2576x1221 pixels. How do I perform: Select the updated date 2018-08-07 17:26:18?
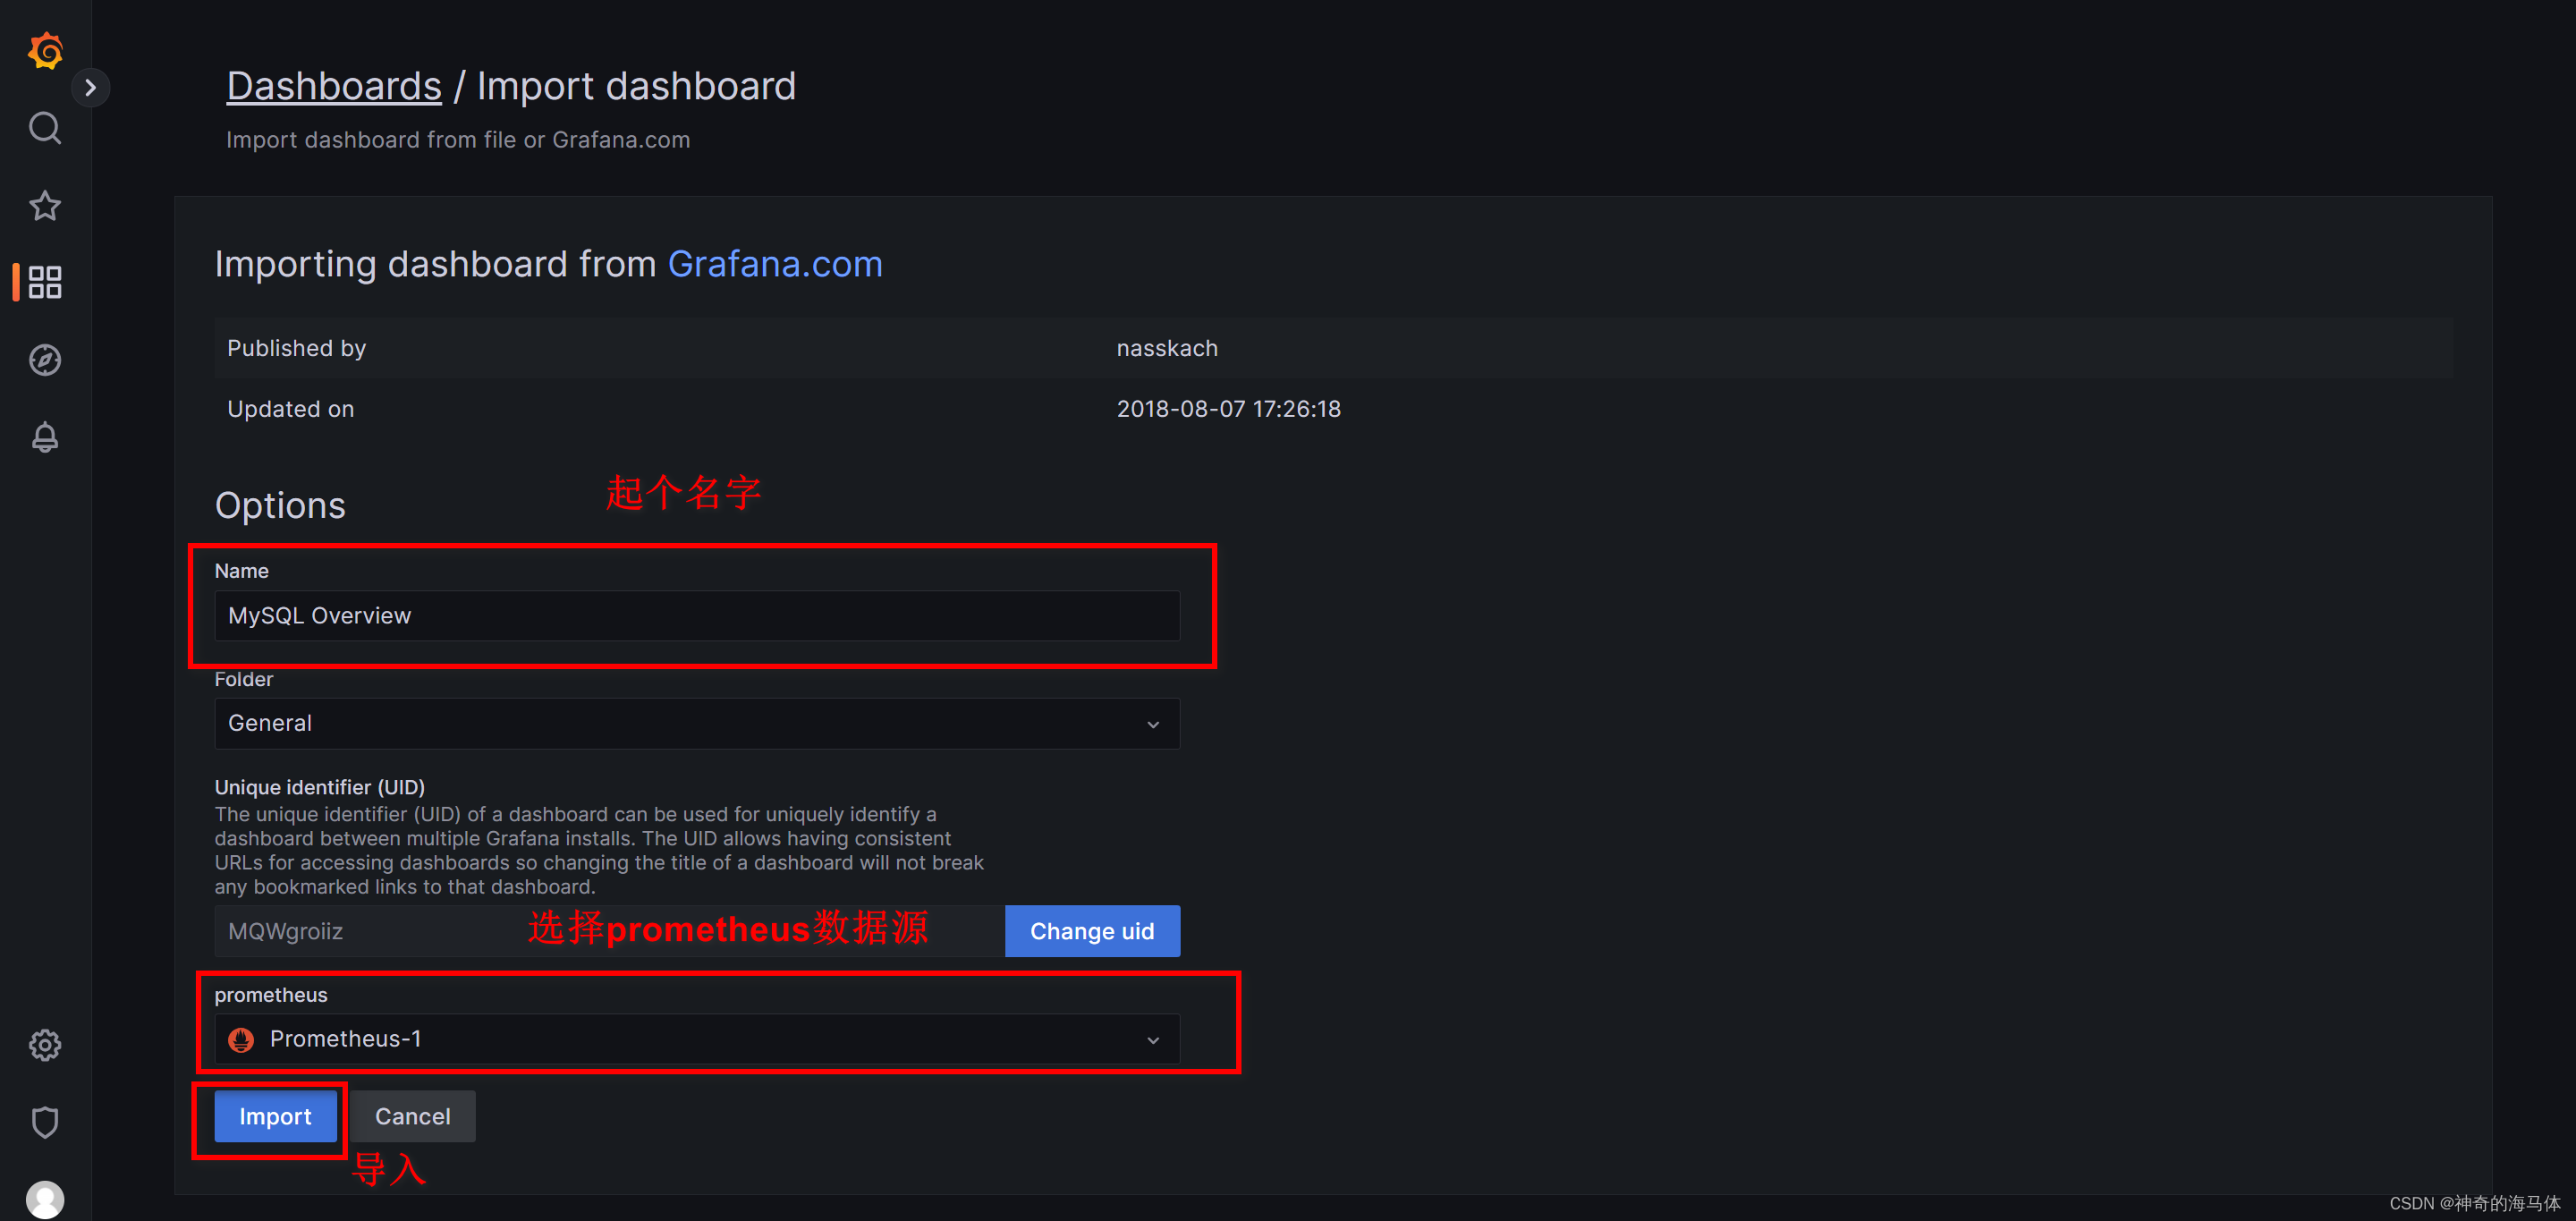(x=1228, y=409)
